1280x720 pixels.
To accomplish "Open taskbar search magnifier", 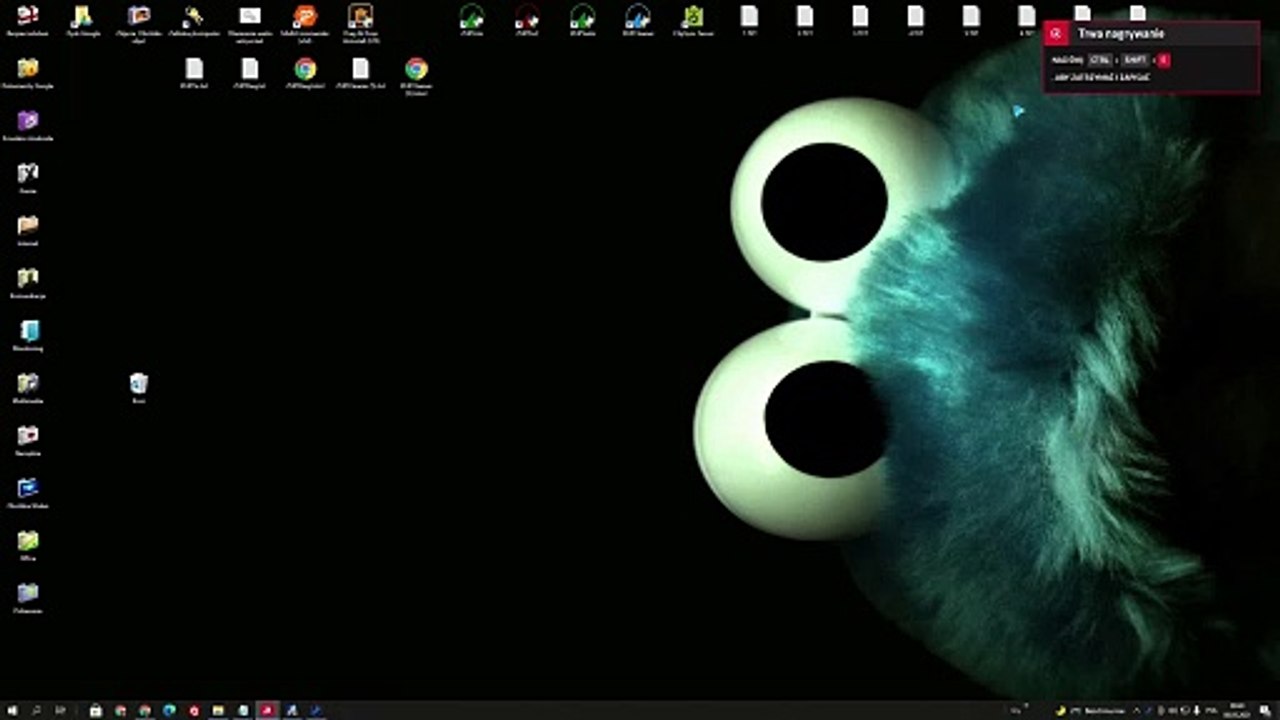I will click(37, 711).
